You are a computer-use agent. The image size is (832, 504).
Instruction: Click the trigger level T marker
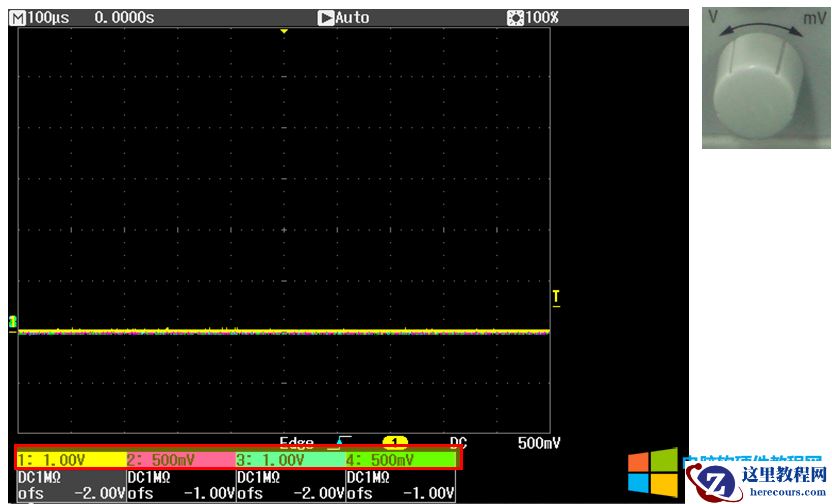tap(556, 297)
